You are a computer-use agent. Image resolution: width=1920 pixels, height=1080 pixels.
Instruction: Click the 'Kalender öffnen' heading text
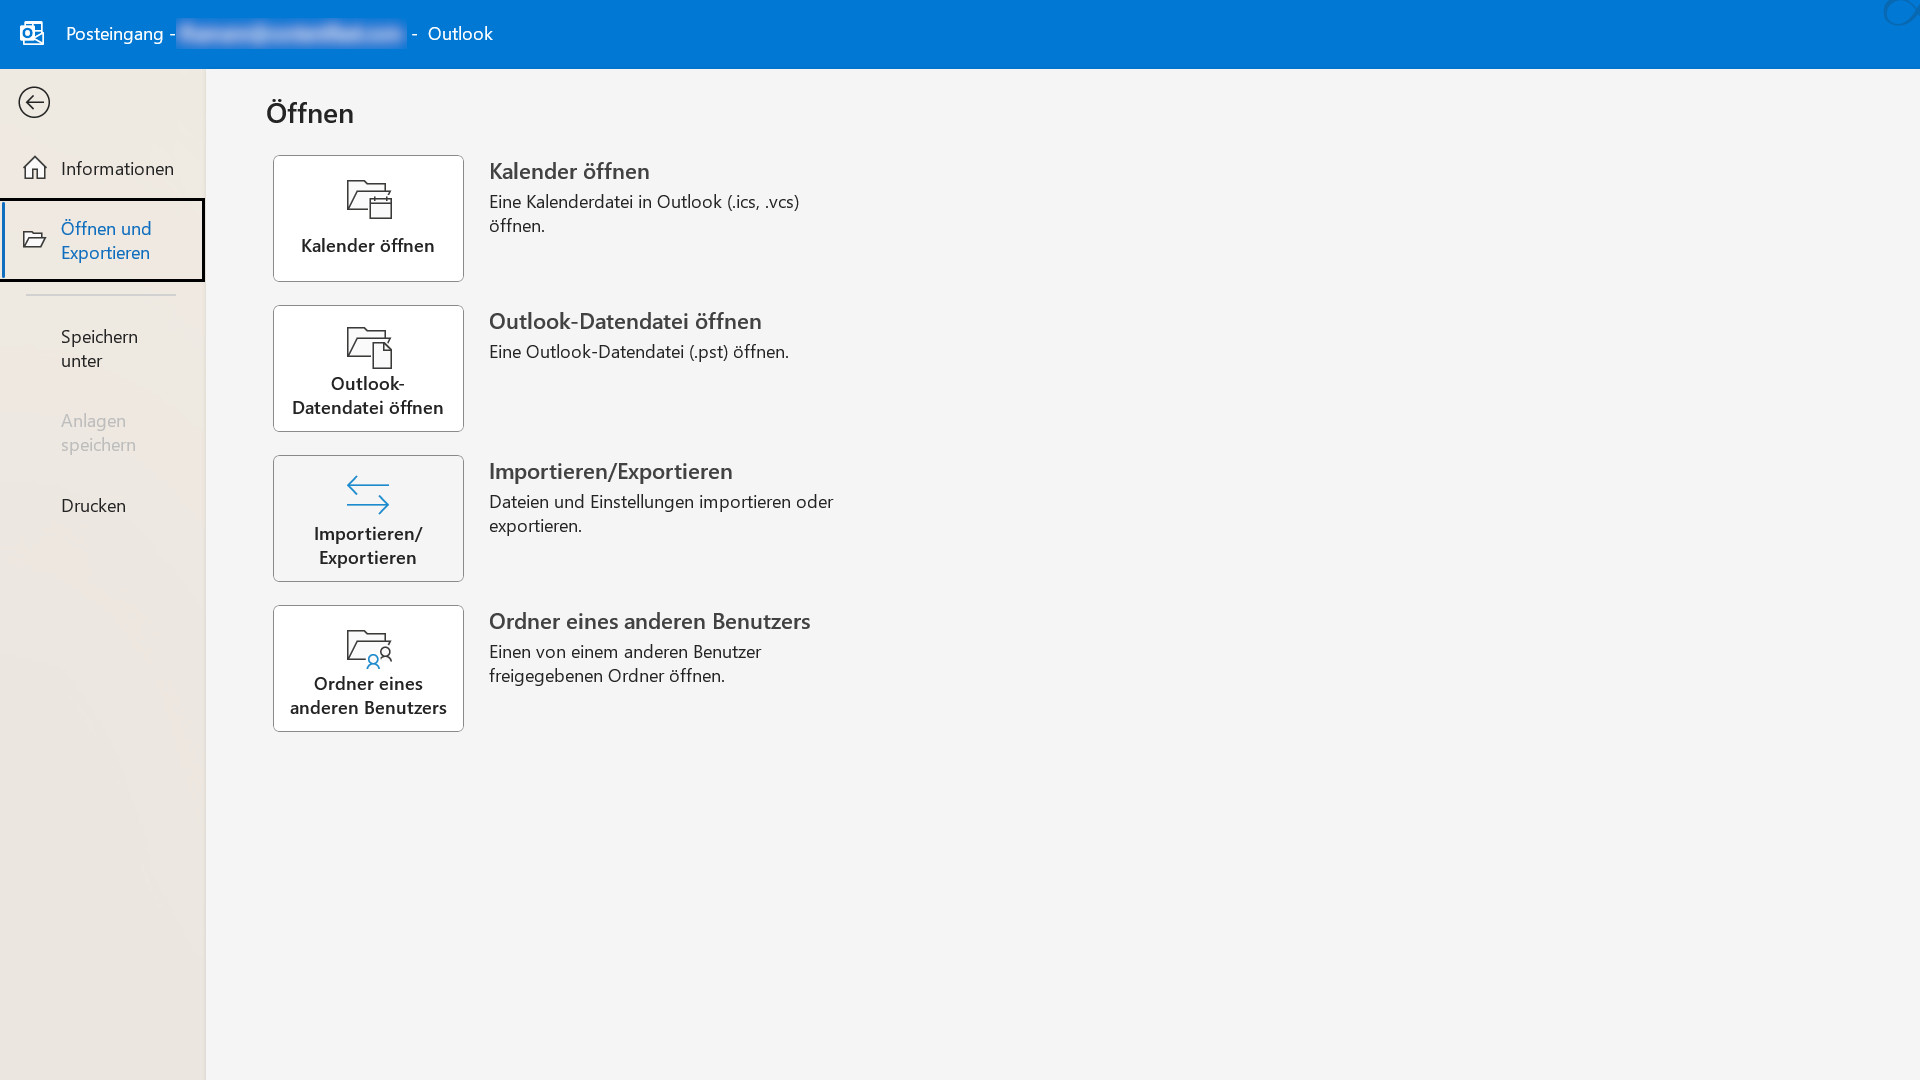(569, 171)
